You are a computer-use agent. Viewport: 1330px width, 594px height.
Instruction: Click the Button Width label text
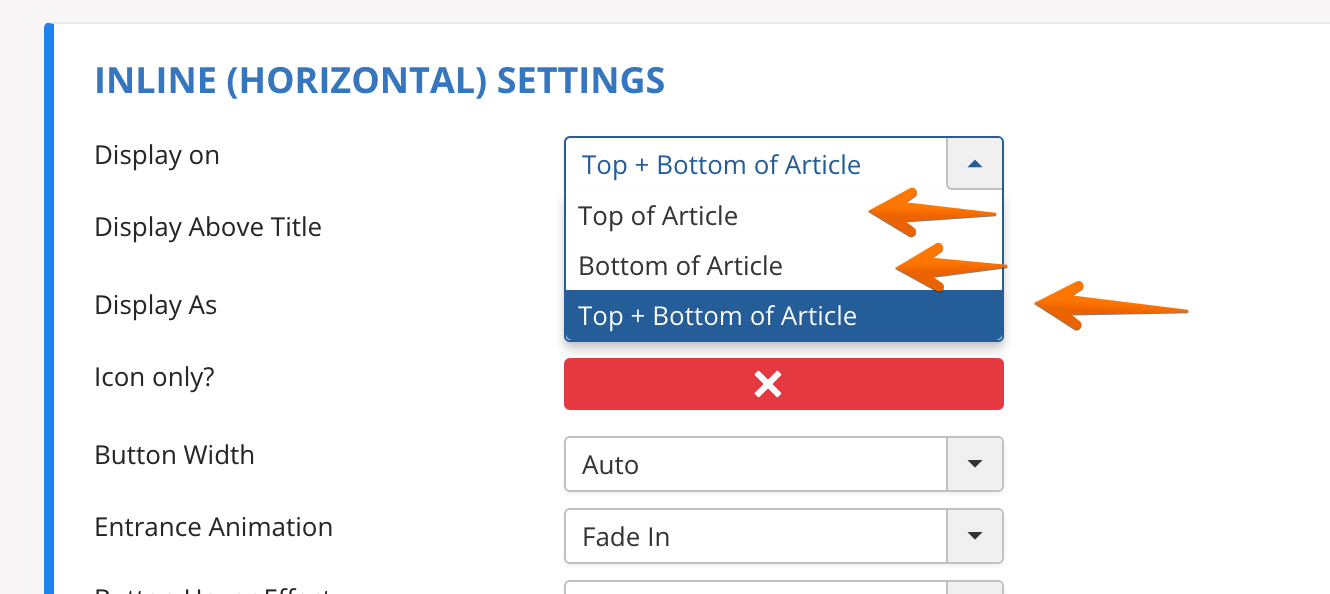coord(174,455)
